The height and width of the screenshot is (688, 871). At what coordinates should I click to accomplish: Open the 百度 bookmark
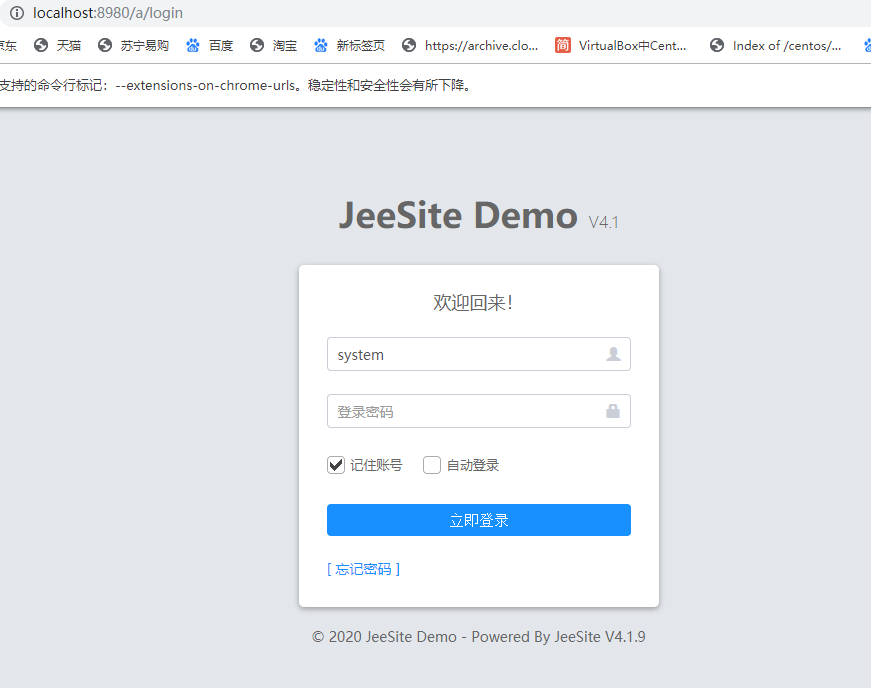coord(209,46)
